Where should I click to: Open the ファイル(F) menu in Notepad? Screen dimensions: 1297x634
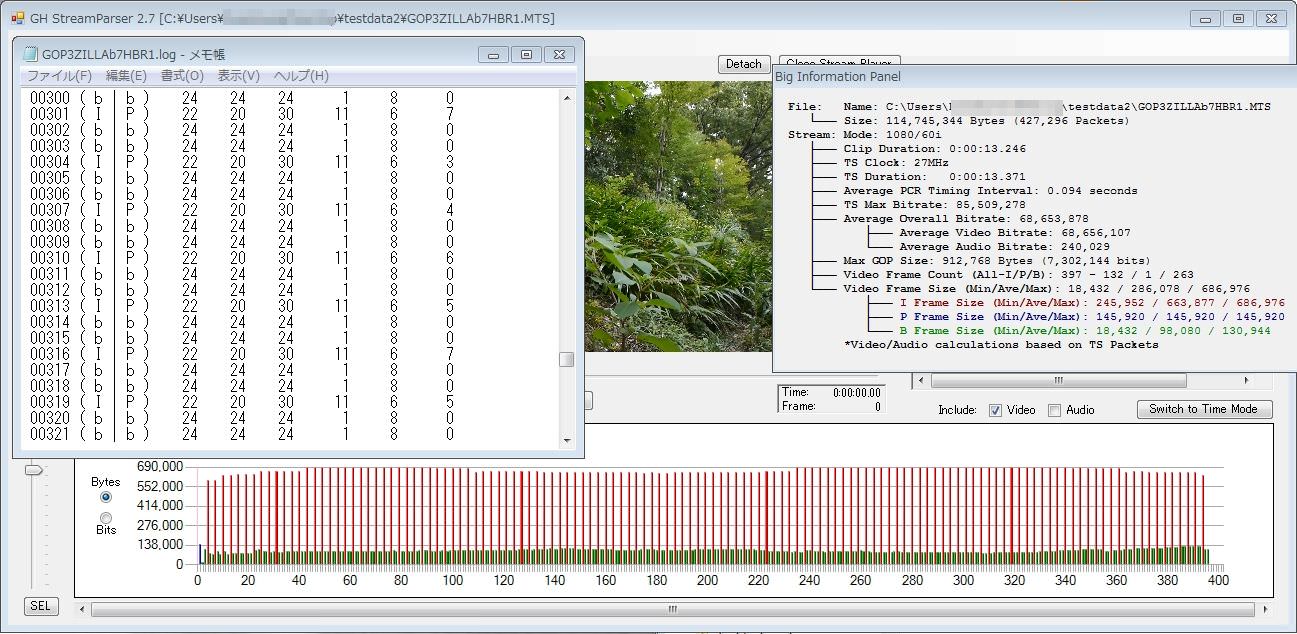59,76
